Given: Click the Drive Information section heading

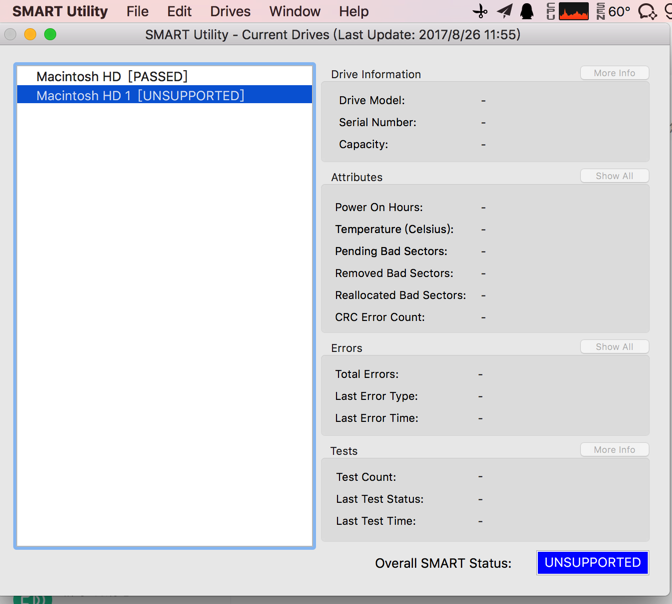Looking at the screenshot, I should click(x=376, y=75).
